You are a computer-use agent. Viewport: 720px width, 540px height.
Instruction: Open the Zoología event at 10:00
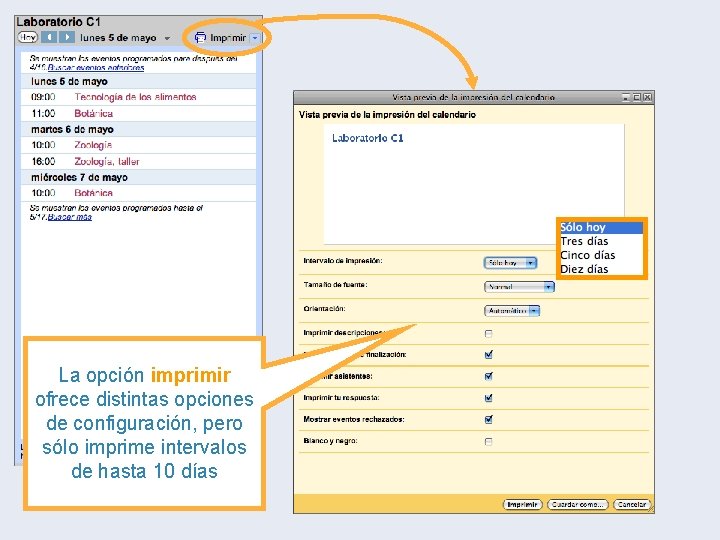pos(93,145)
